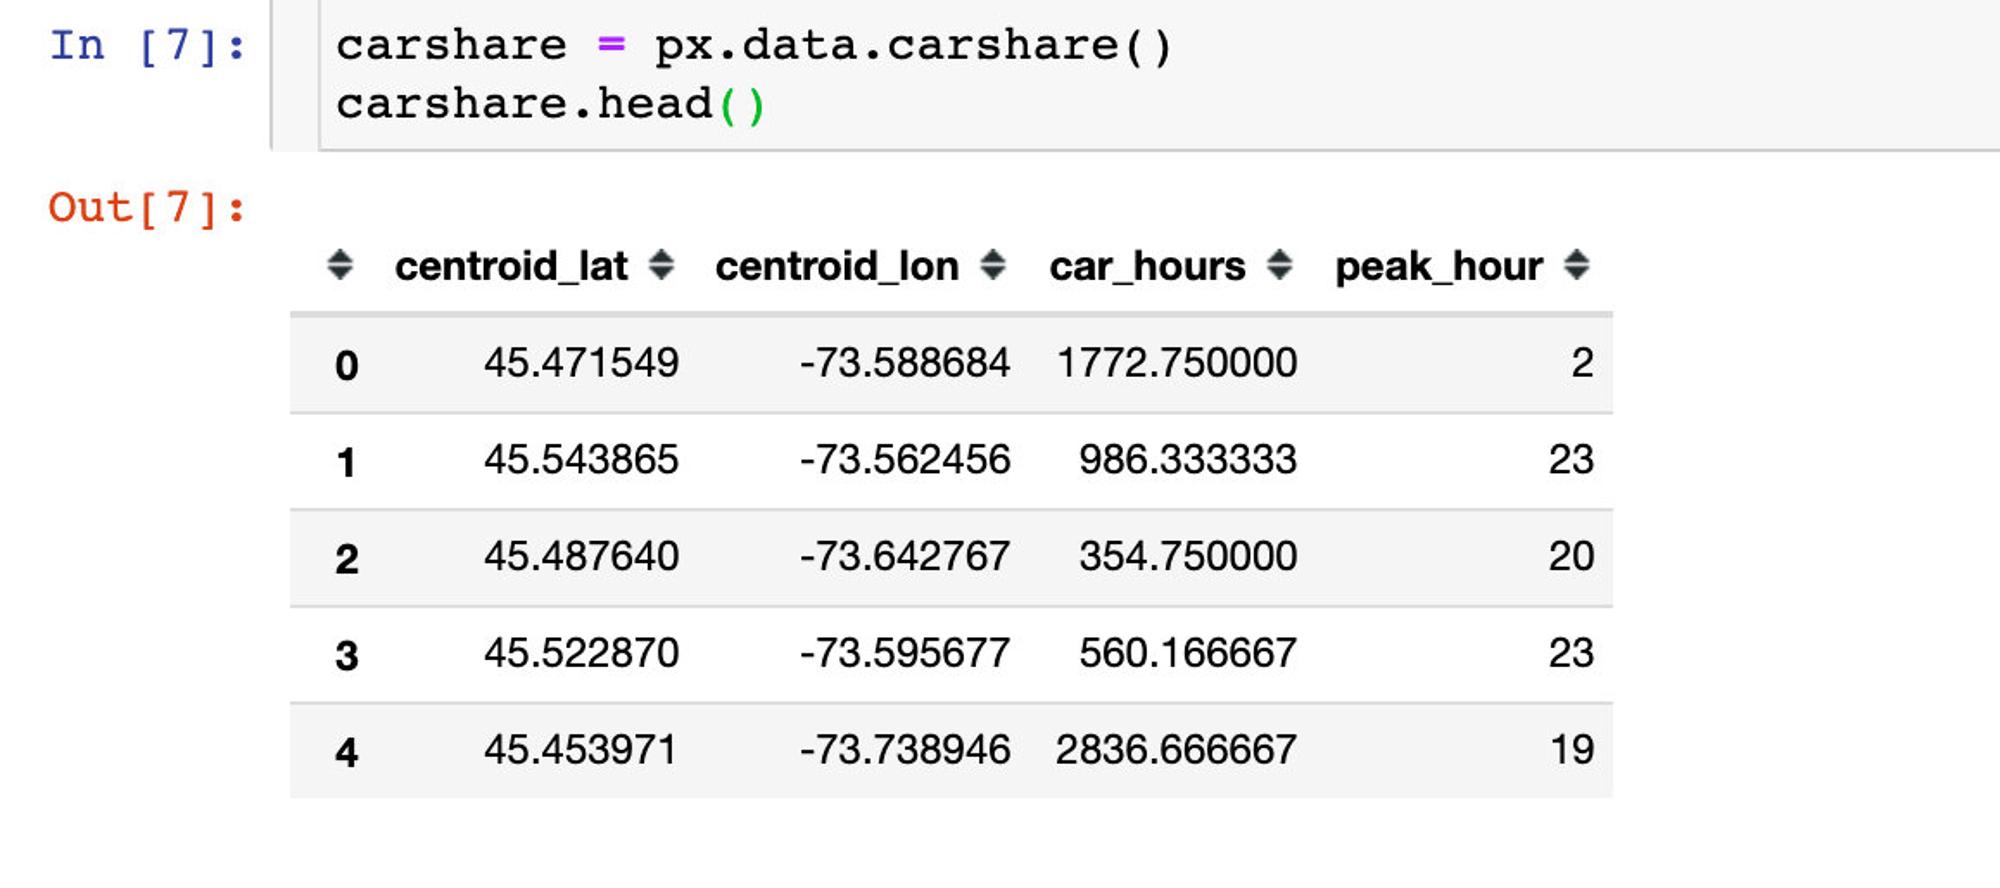Select the Out[7] output prompt

148,208
